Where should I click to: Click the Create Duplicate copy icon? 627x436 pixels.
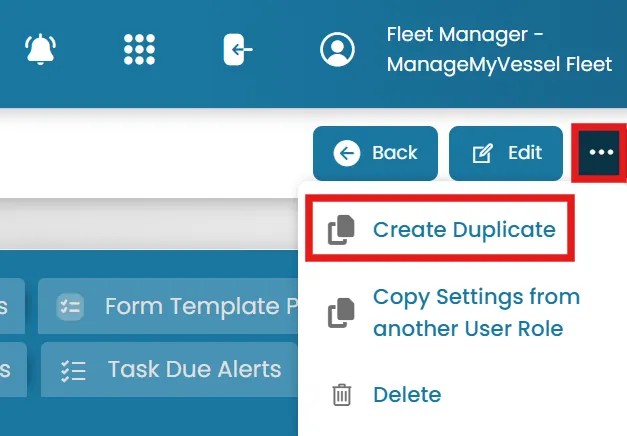(341, 230)
